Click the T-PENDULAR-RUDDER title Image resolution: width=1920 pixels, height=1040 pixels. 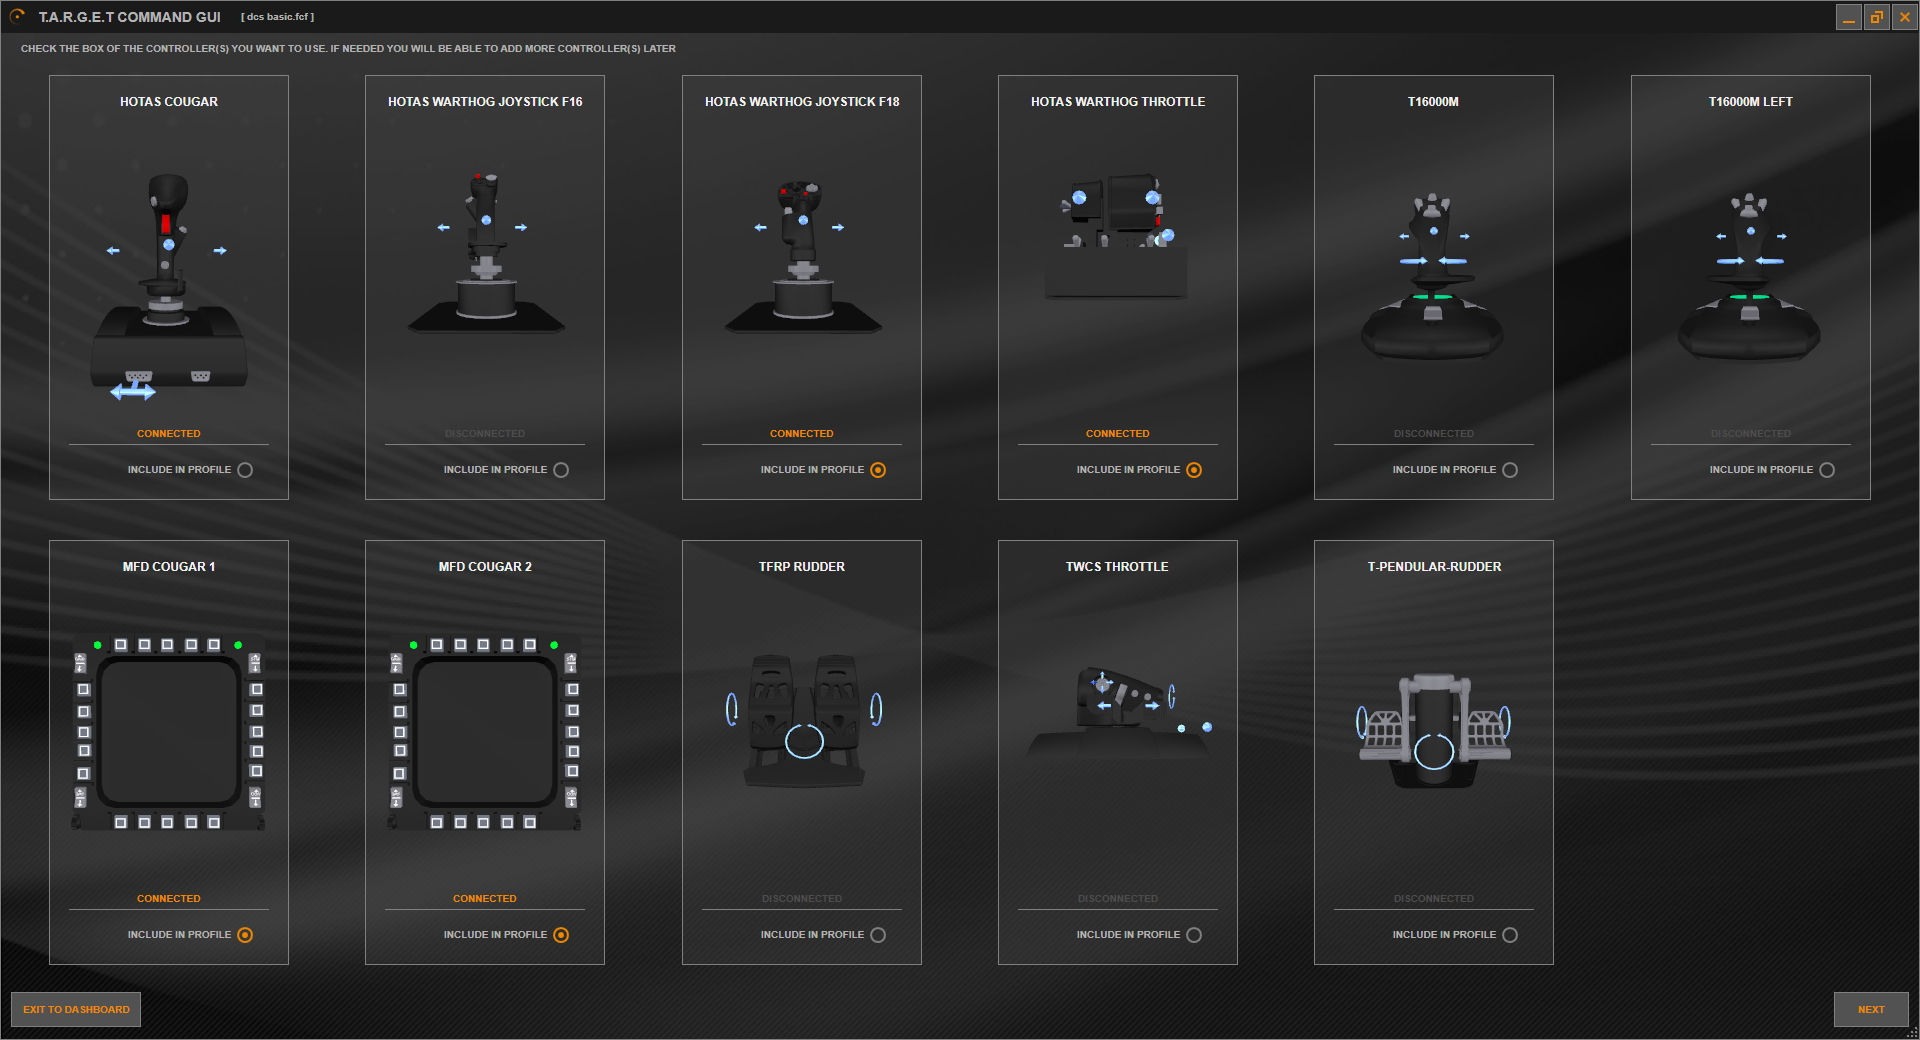[1434, 567]
